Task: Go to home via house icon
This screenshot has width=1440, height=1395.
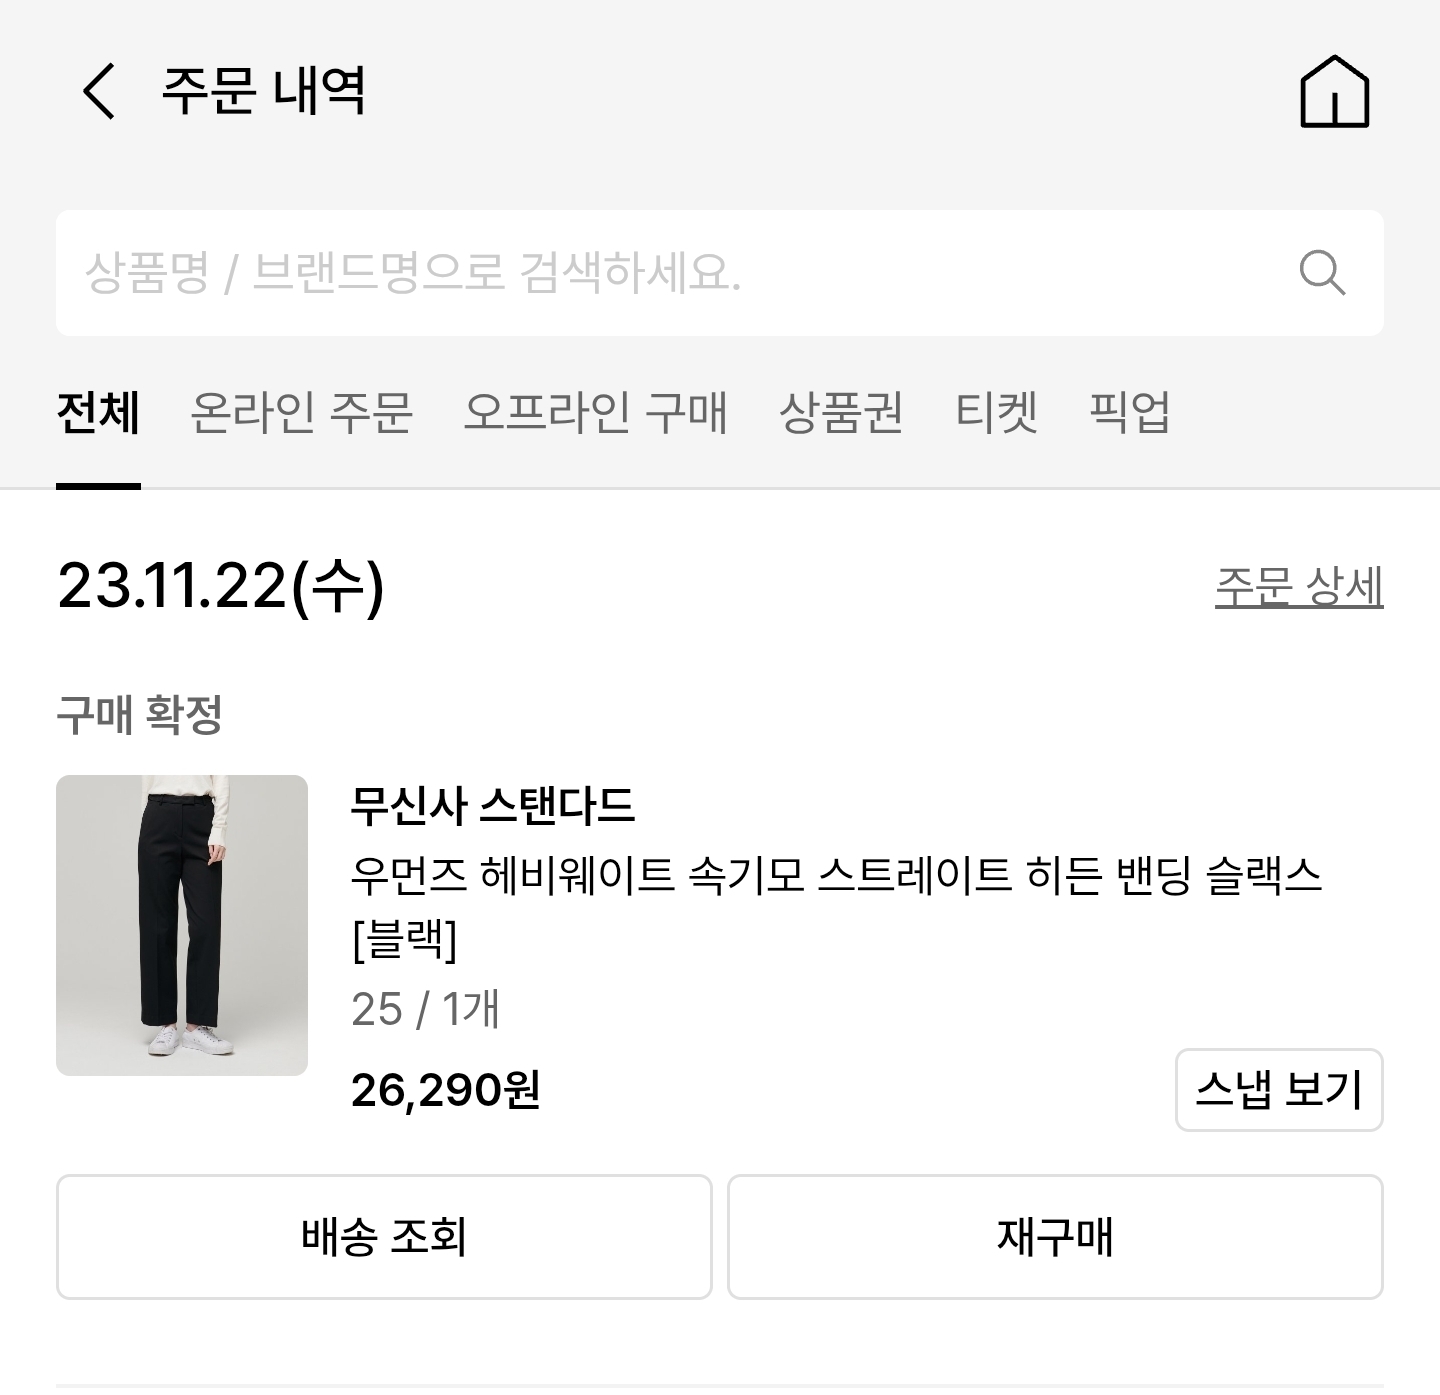Action: tap(1334, 91)
